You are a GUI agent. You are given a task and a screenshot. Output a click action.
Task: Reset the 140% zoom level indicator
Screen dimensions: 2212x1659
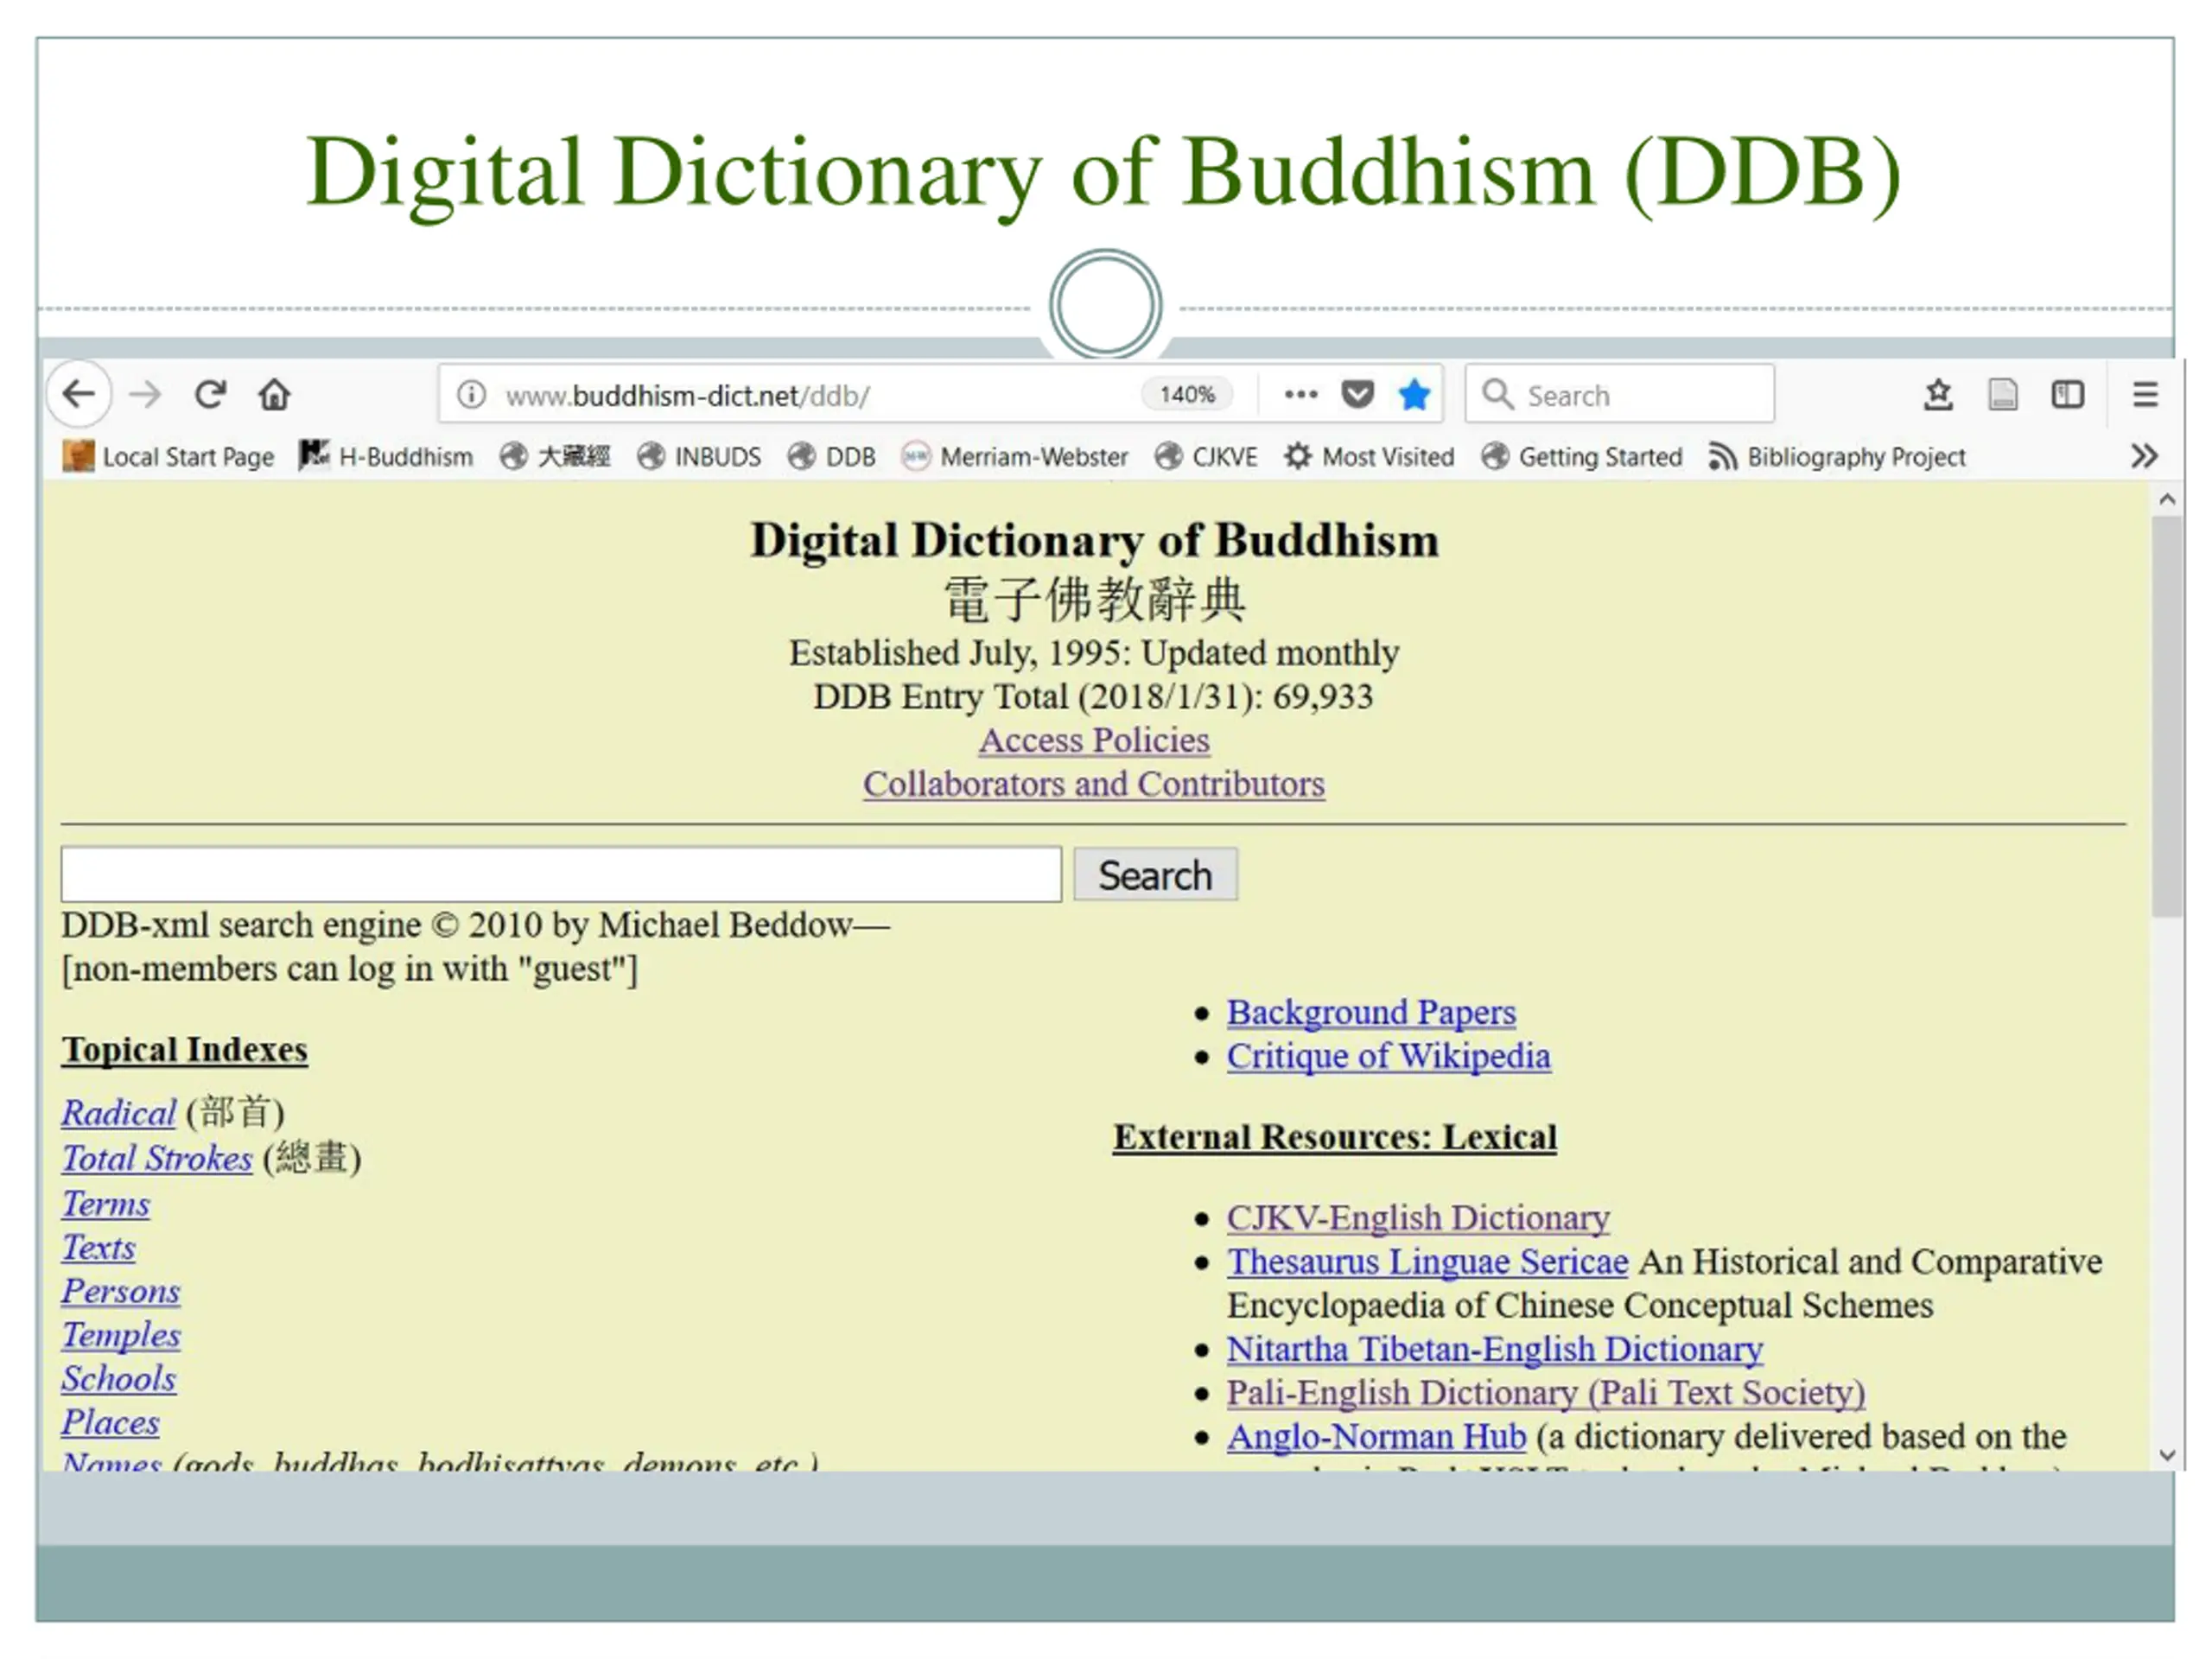1187,395
